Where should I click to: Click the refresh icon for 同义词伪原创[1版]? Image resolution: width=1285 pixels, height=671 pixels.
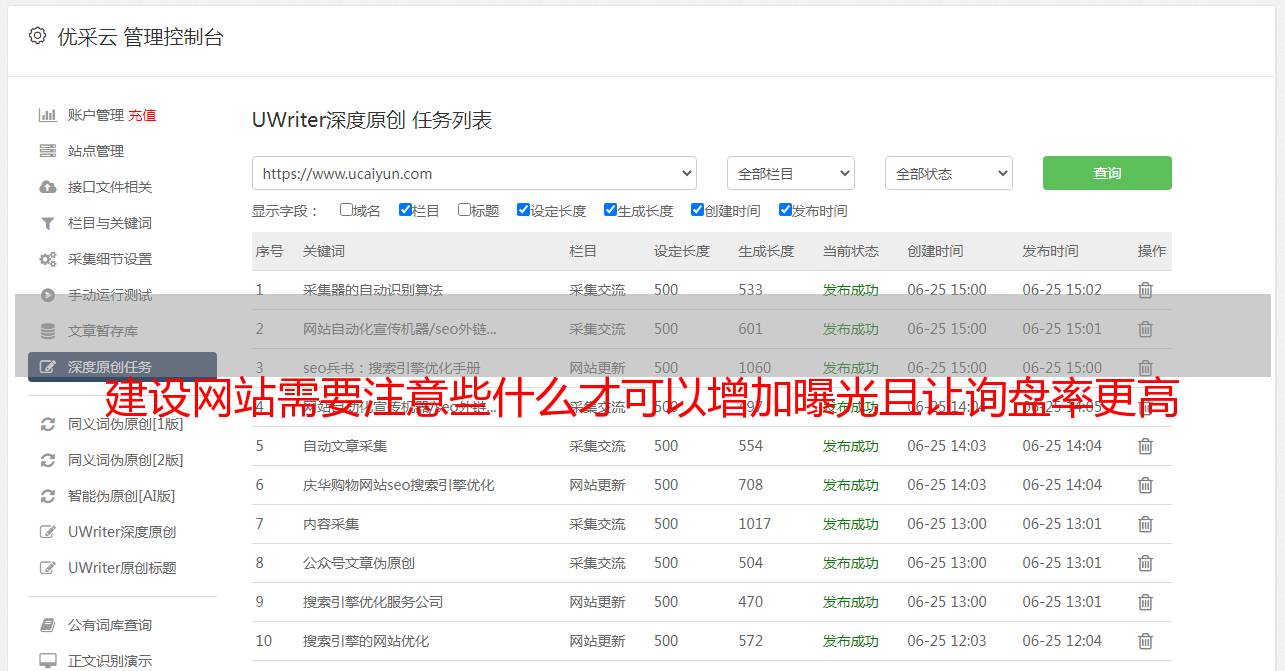click(47, 424)
